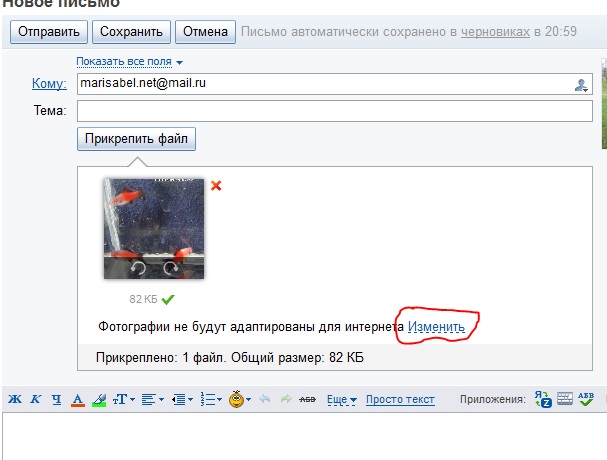Viewport: 607px width, 460px height.
Task: Rotate attached photo clockwise
Action: (x=170, y=267)
